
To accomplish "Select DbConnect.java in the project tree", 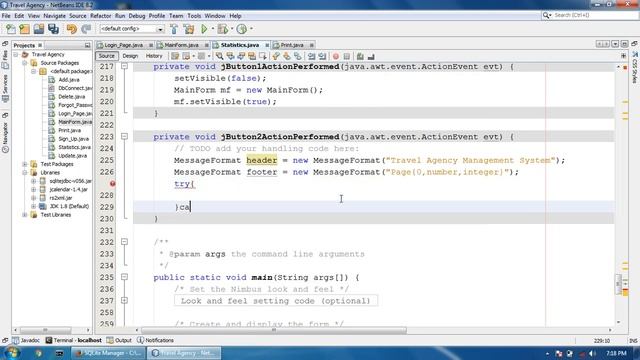I will 75,88.
